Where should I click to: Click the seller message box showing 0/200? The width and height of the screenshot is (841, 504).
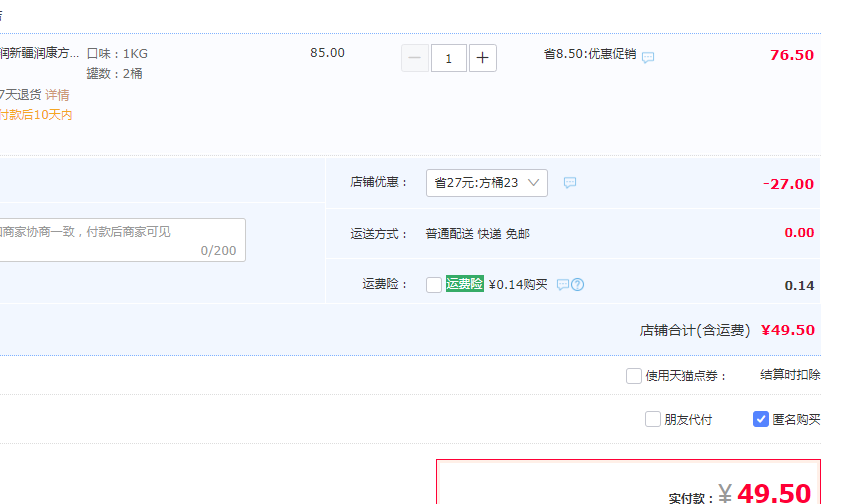121,240
